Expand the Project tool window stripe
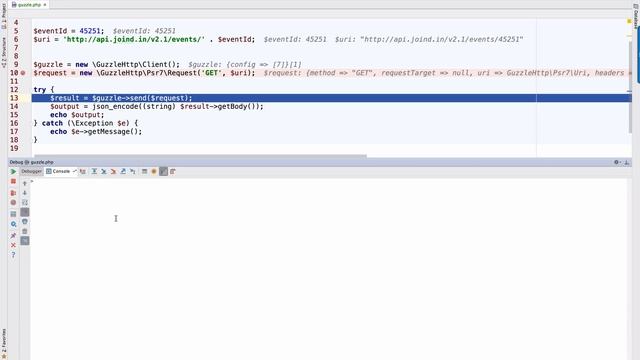The image size is (640, 360). click(x=3, y=16)
